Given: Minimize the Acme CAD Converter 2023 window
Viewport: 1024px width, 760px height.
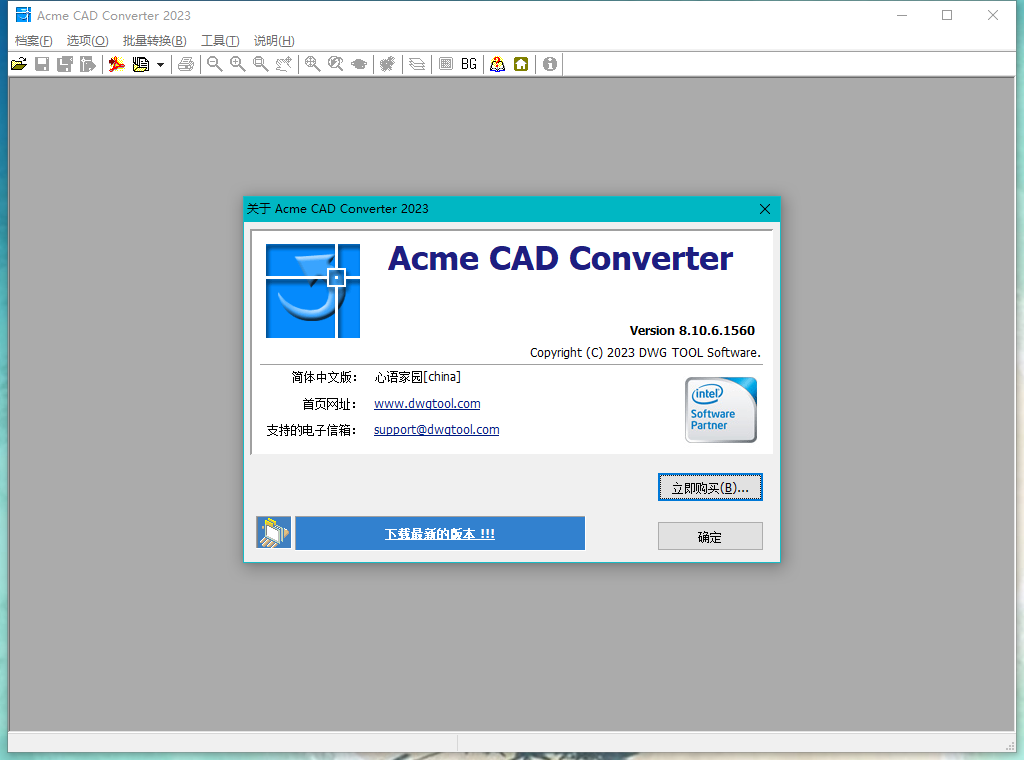Looking at the screenshot, I should pos(902,15).
